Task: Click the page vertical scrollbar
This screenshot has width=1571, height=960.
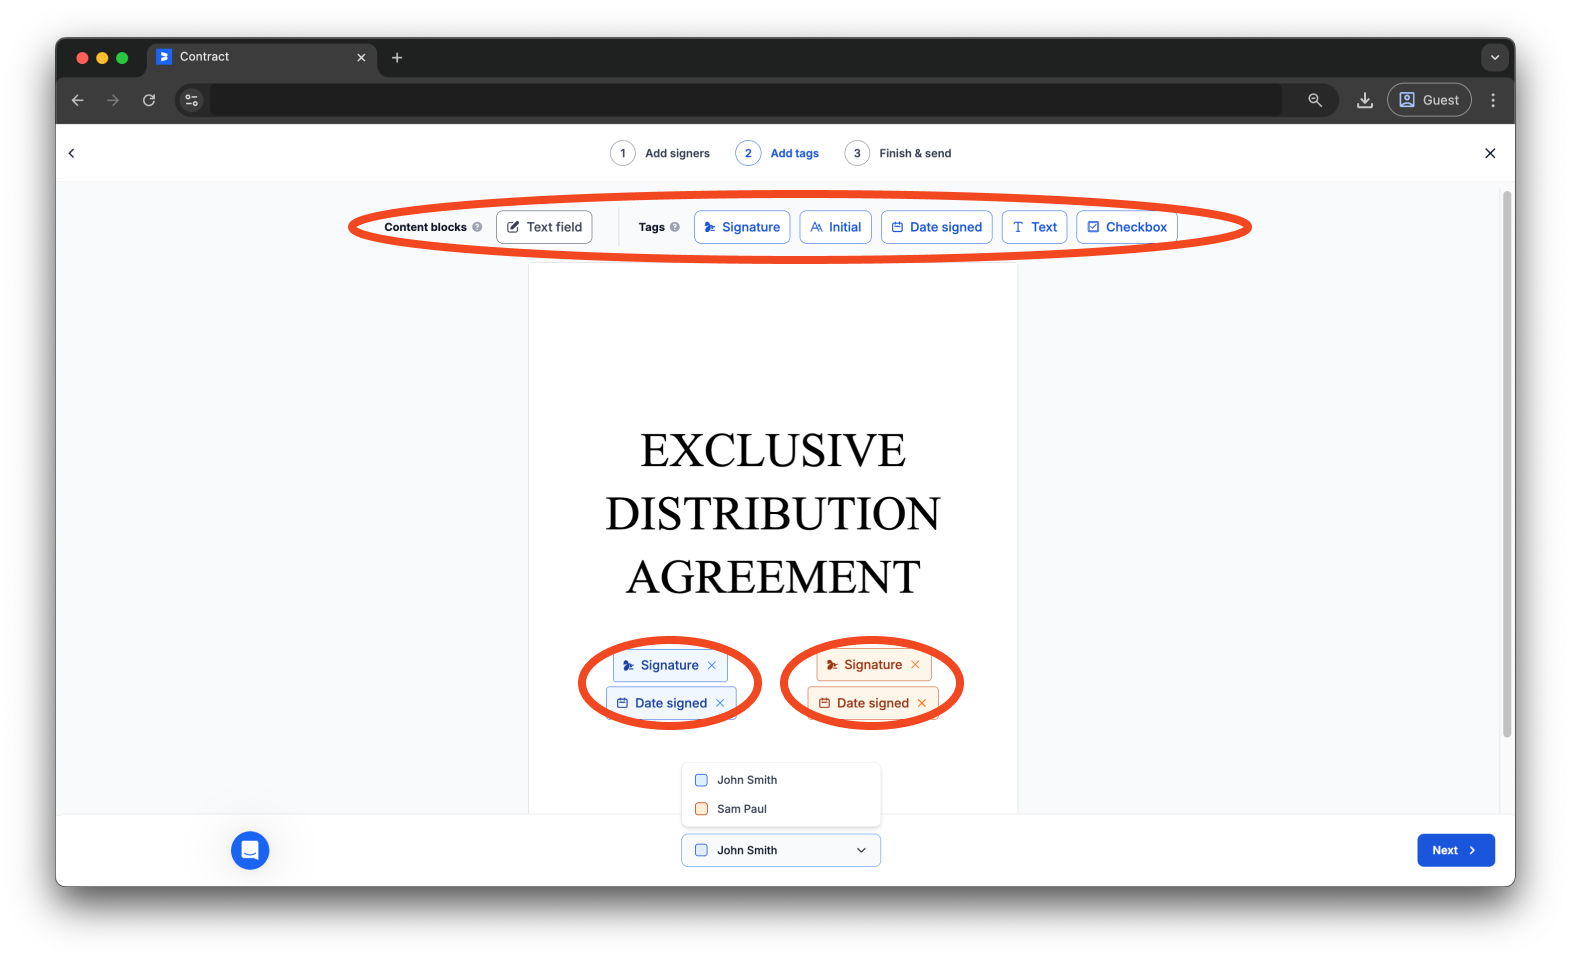Action: [x=1507, y=465]
